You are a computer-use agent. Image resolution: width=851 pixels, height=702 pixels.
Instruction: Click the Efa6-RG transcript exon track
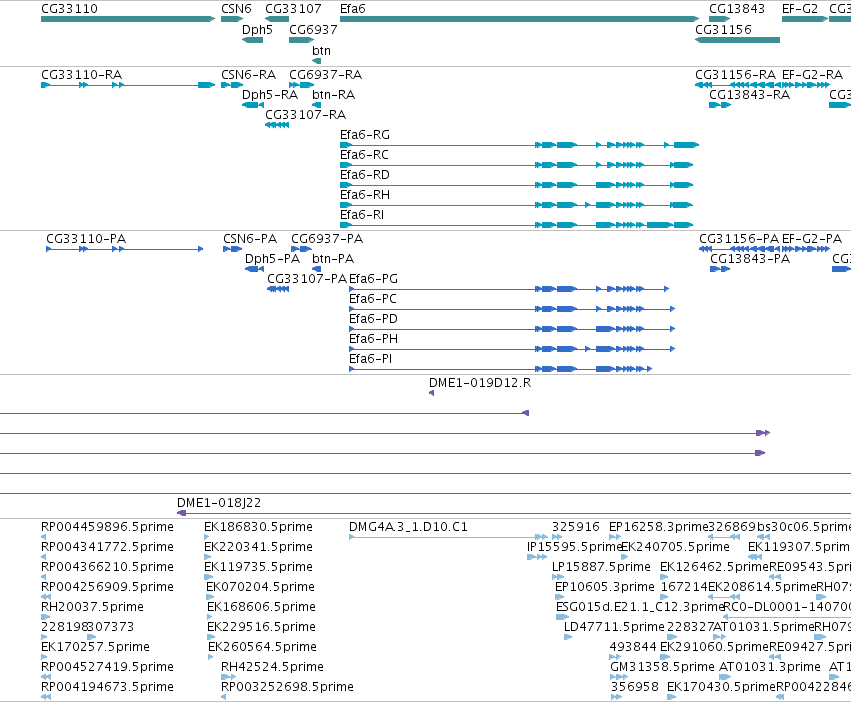[519, 145]
